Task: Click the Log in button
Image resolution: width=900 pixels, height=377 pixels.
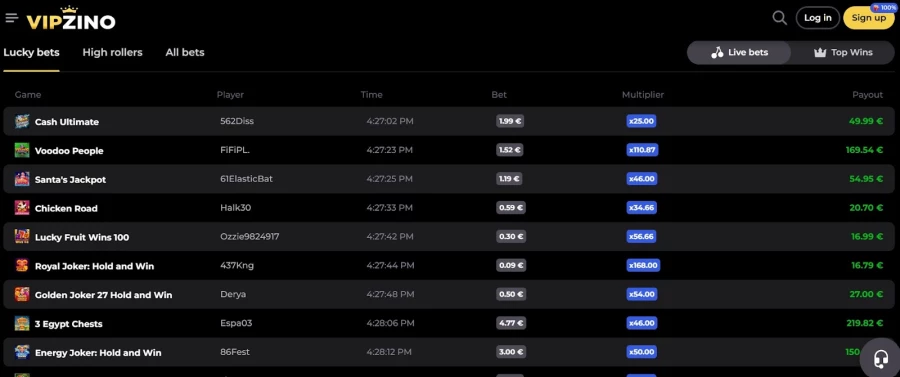Action: pyautogui.click(x=817, y=18)
